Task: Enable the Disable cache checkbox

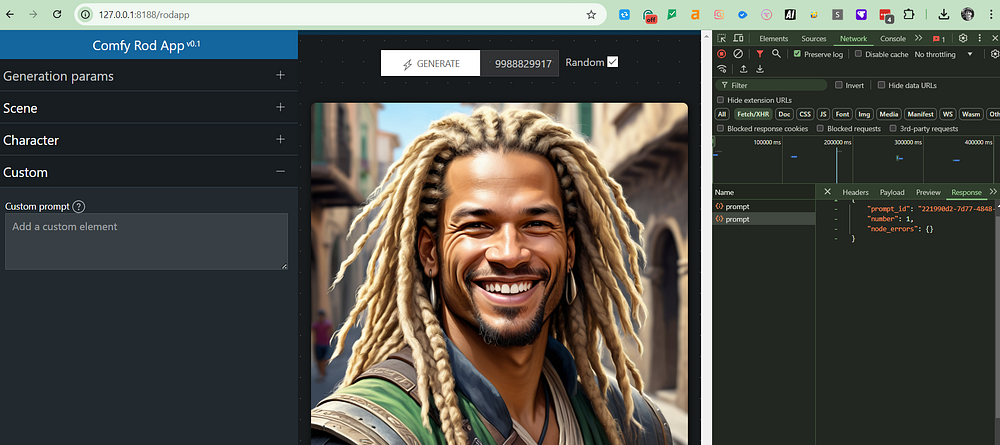Action: click(858, 54)
